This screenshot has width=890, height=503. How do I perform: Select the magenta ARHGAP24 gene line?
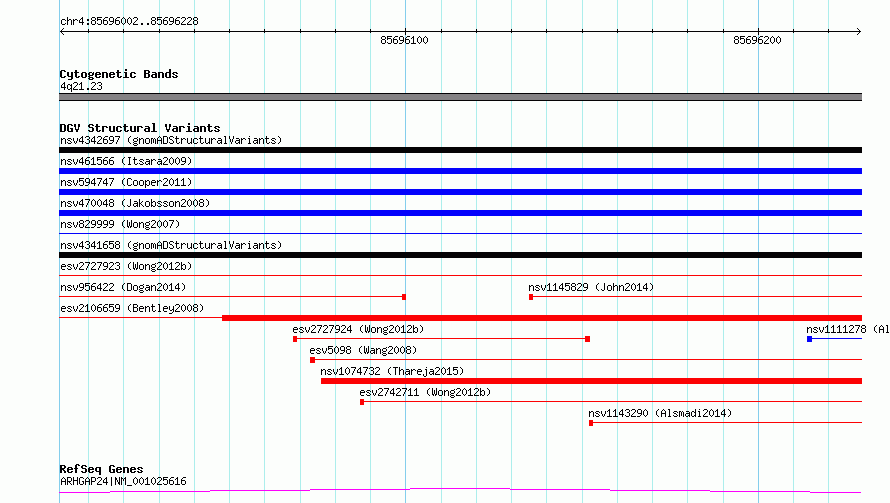pos(460,490)
